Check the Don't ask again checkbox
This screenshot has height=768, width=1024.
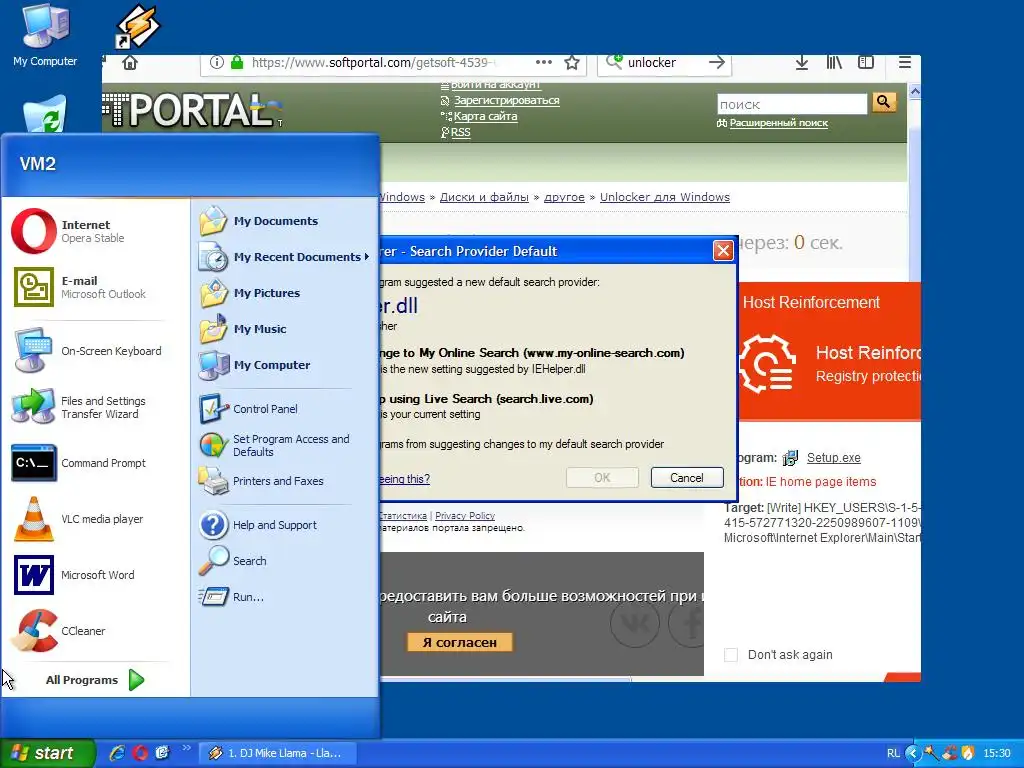click(731, 655)
